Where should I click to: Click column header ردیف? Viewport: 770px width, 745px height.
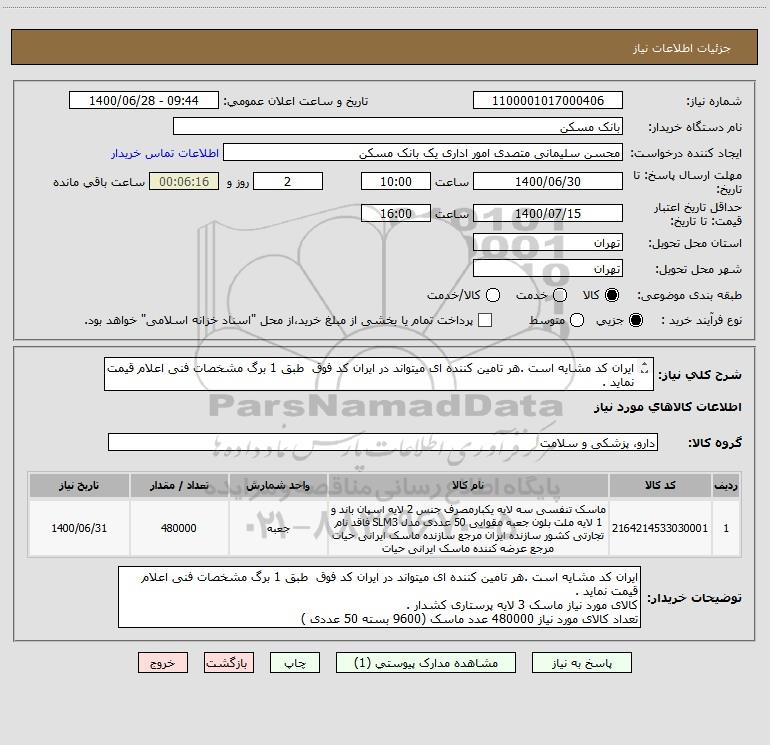coord(726,485)
